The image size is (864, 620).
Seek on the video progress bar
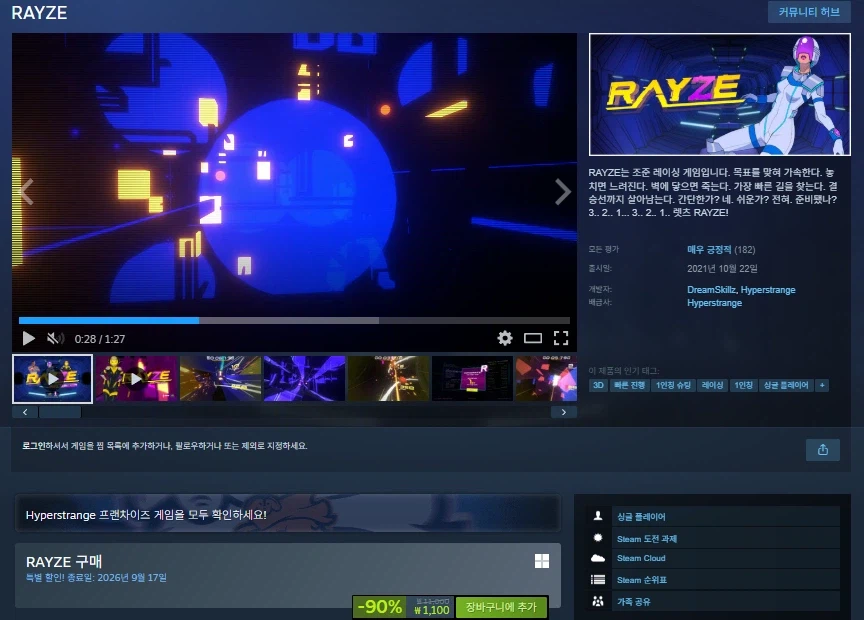(x=294, y=320)
